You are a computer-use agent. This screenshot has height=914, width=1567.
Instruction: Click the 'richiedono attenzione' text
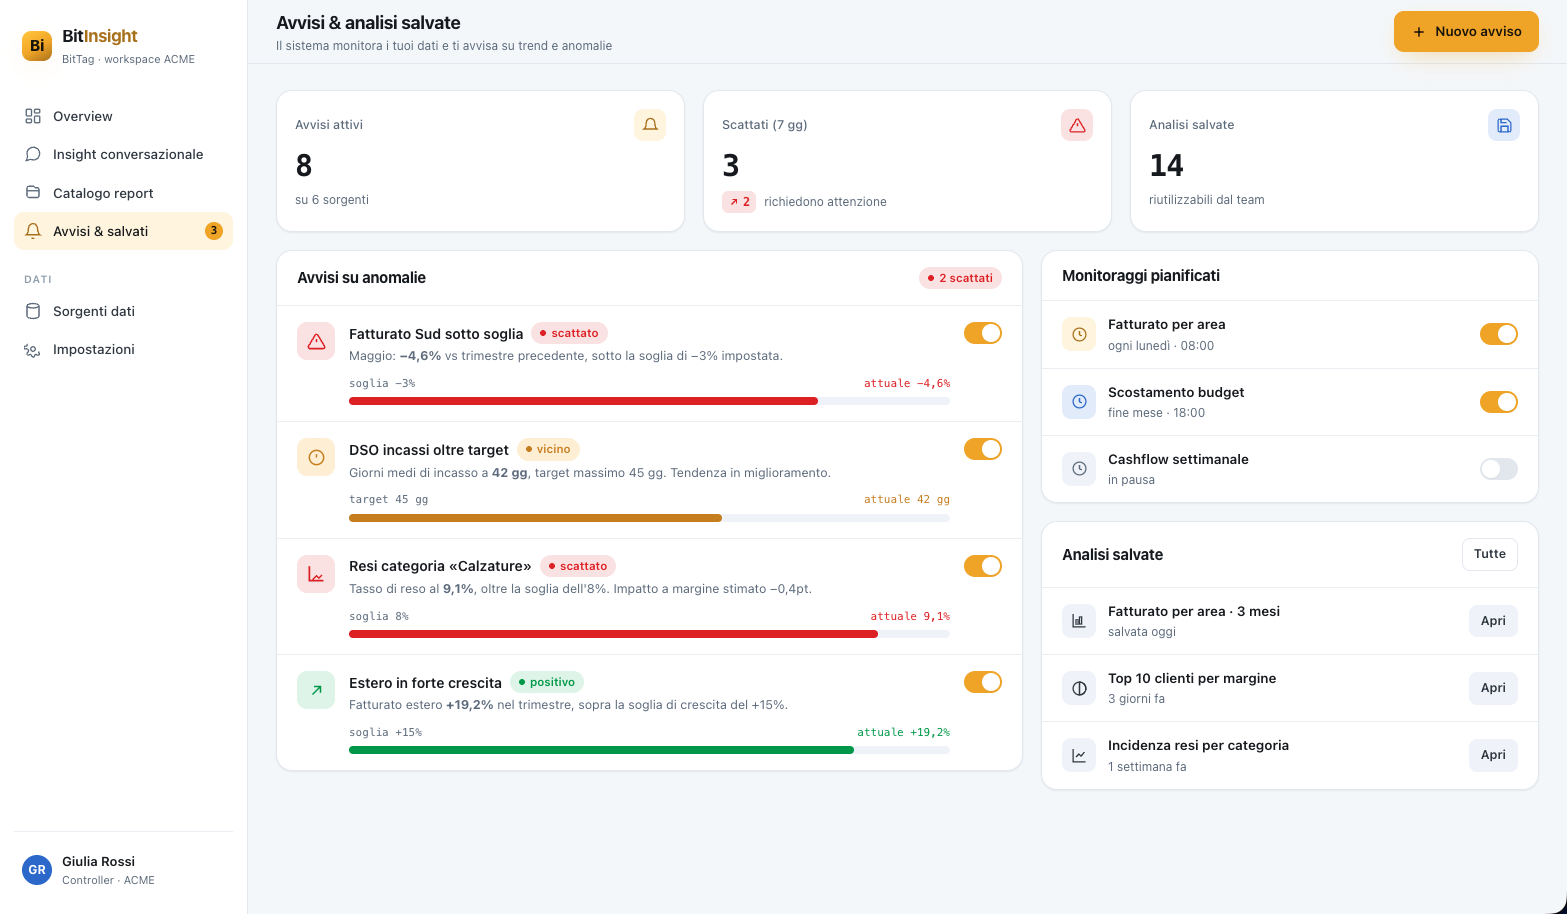point(825,202)
